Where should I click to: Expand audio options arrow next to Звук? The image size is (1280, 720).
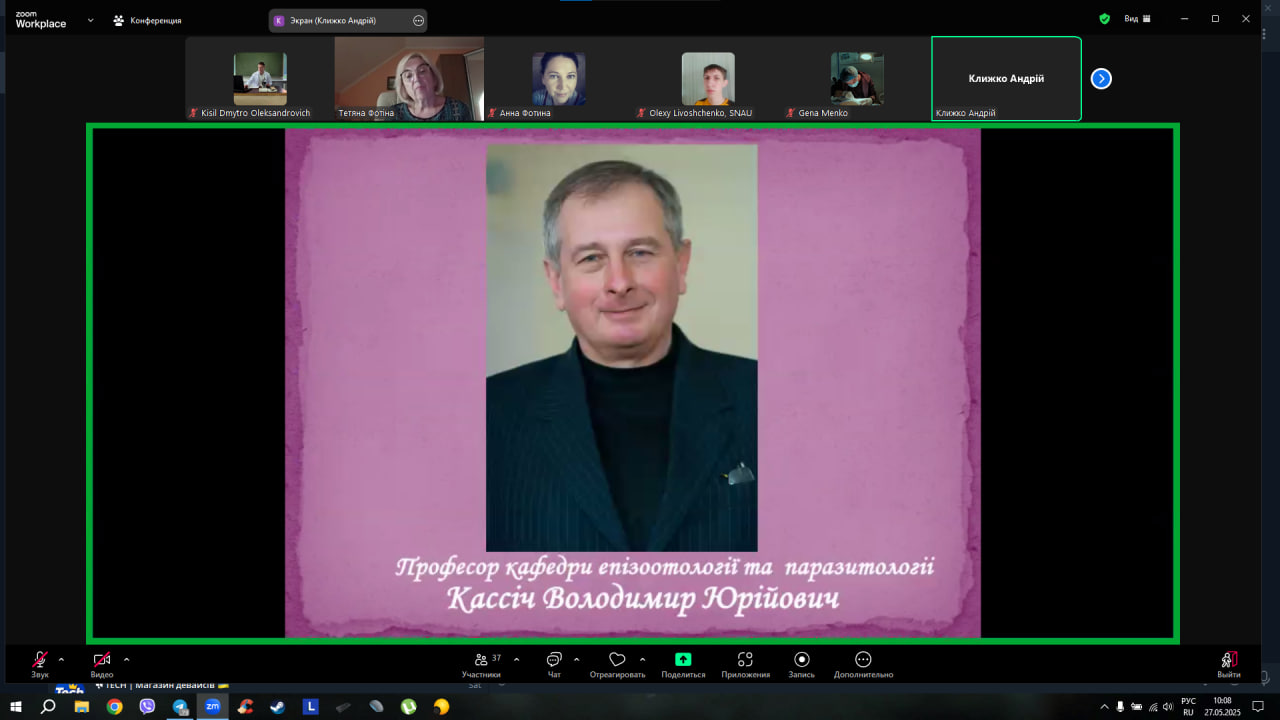tap(61, 659)
